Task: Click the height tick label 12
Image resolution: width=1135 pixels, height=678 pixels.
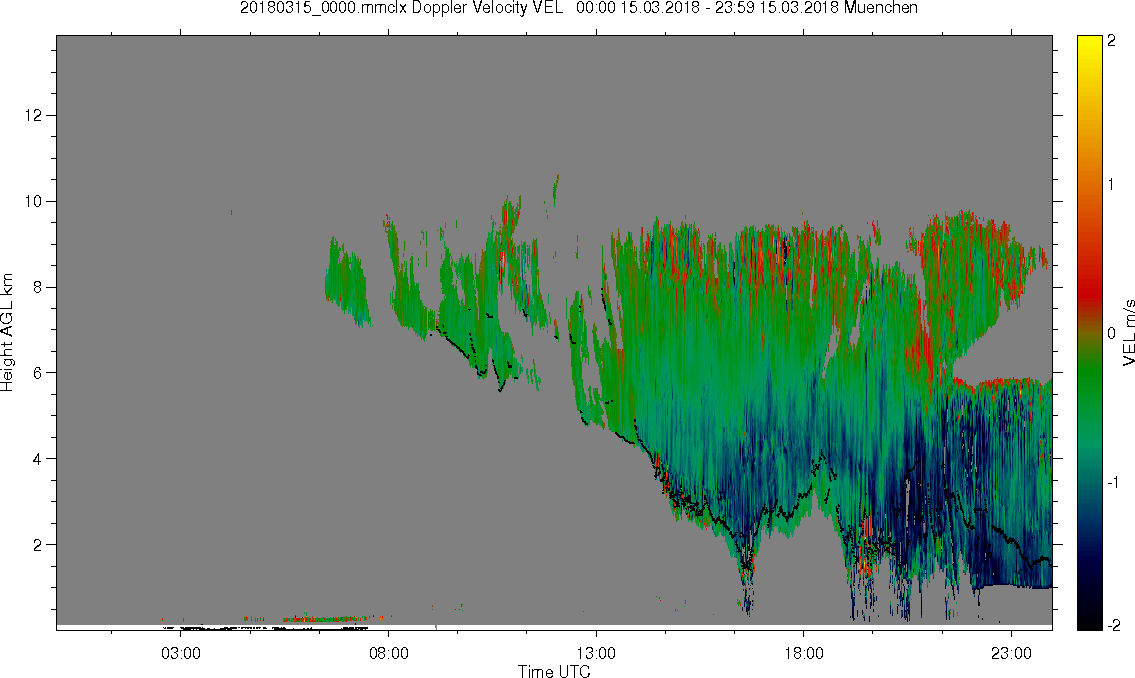Action: pos(33,116)
